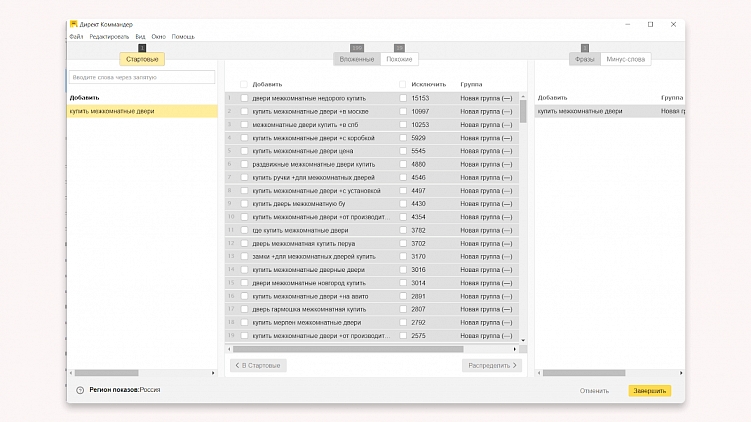Close the Директ Коммандер window
751x422 pixels.
coord(673,24)
